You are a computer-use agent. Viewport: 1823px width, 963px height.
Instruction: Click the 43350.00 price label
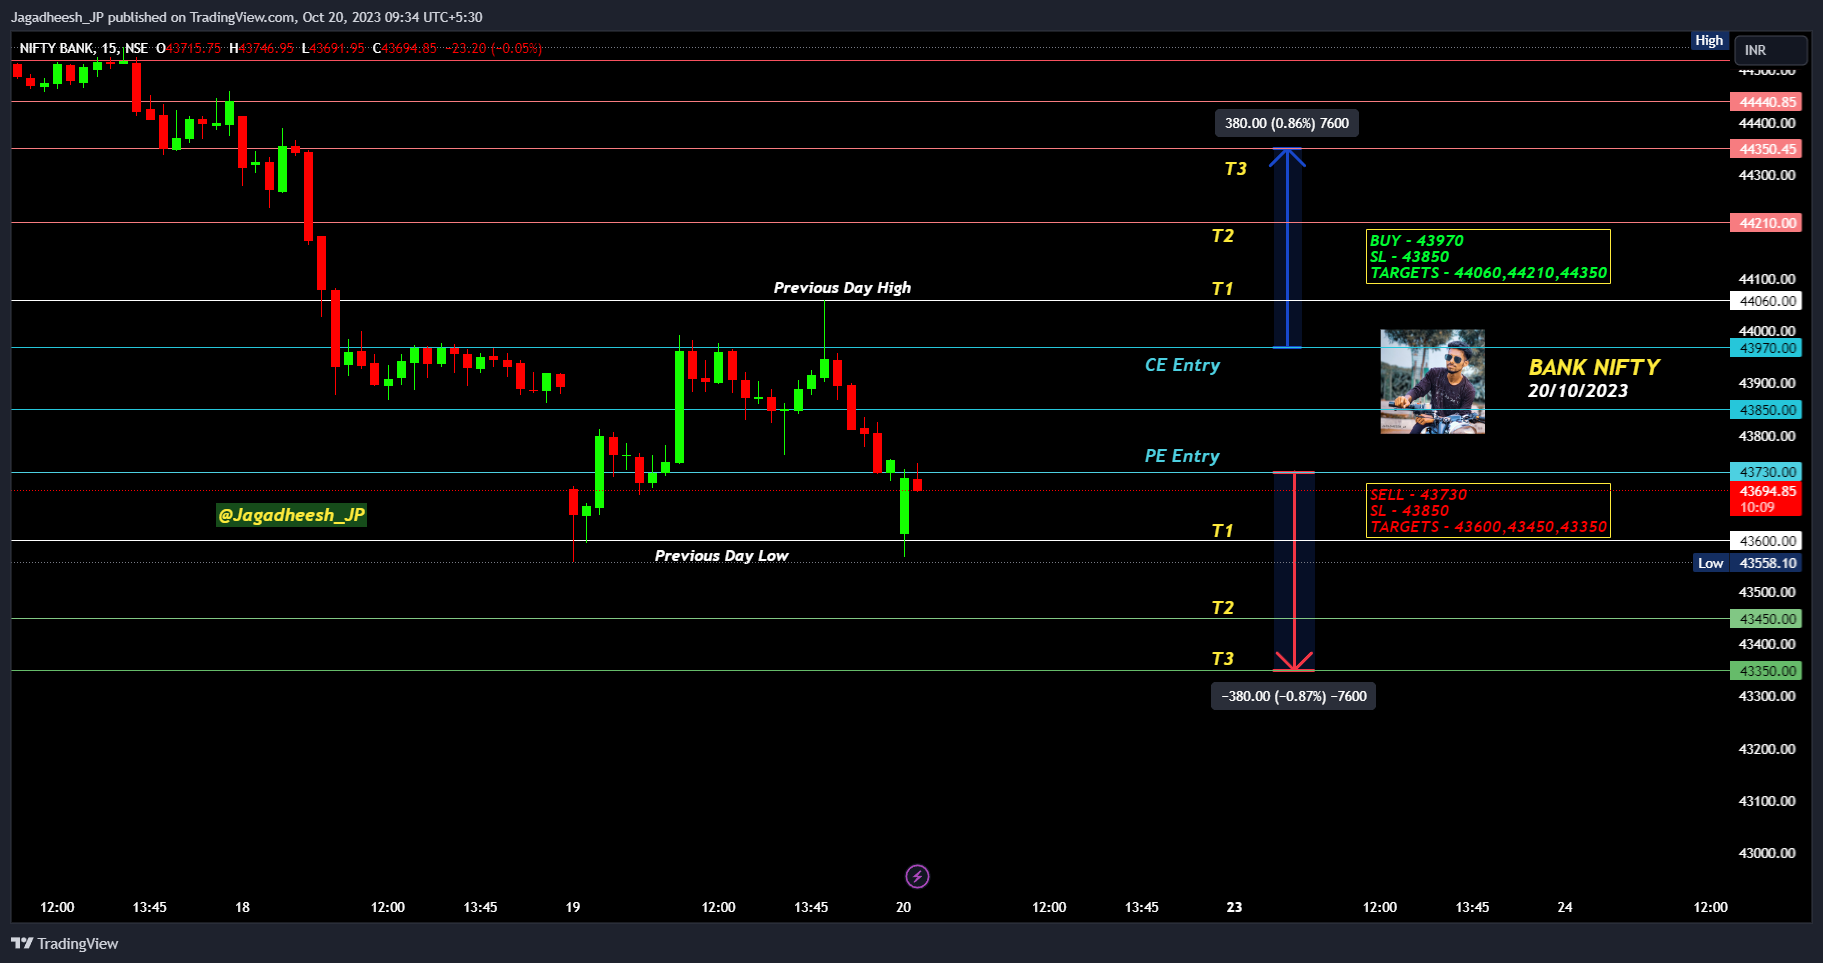[x=1766, y=671]
